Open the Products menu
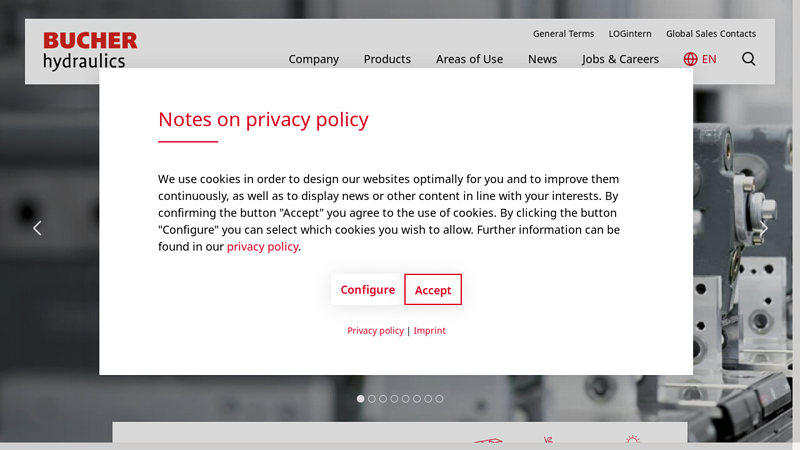The height and width of the screenshot is (450, 800). click(x=387, y=59)
